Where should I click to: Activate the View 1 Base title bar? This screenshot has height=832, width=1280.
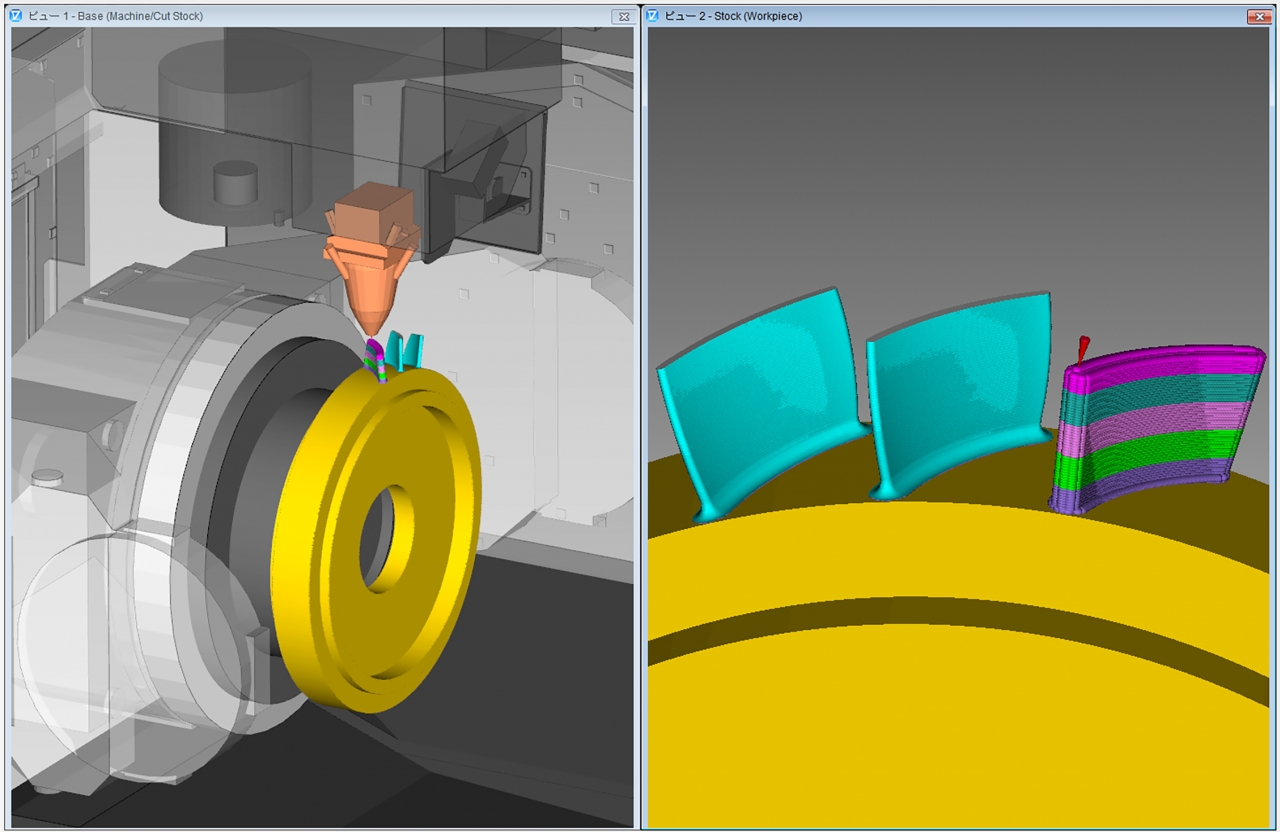click(300, 16)
